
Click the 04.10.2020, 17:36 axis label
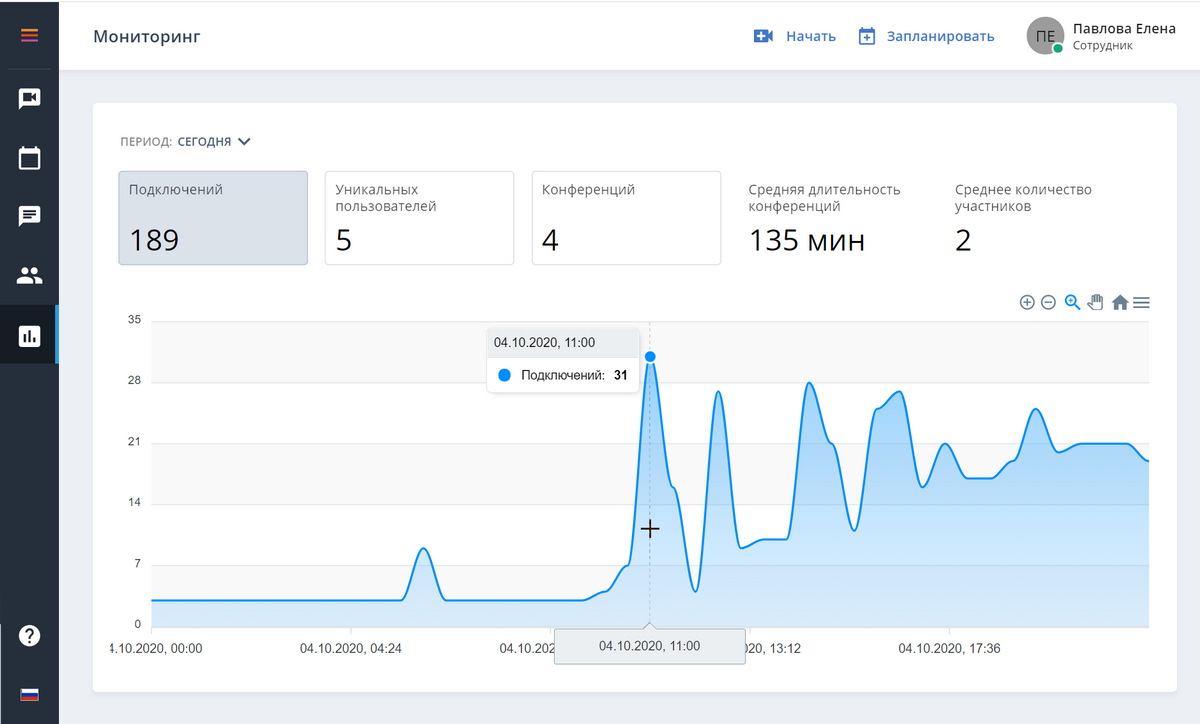(949, 648)
